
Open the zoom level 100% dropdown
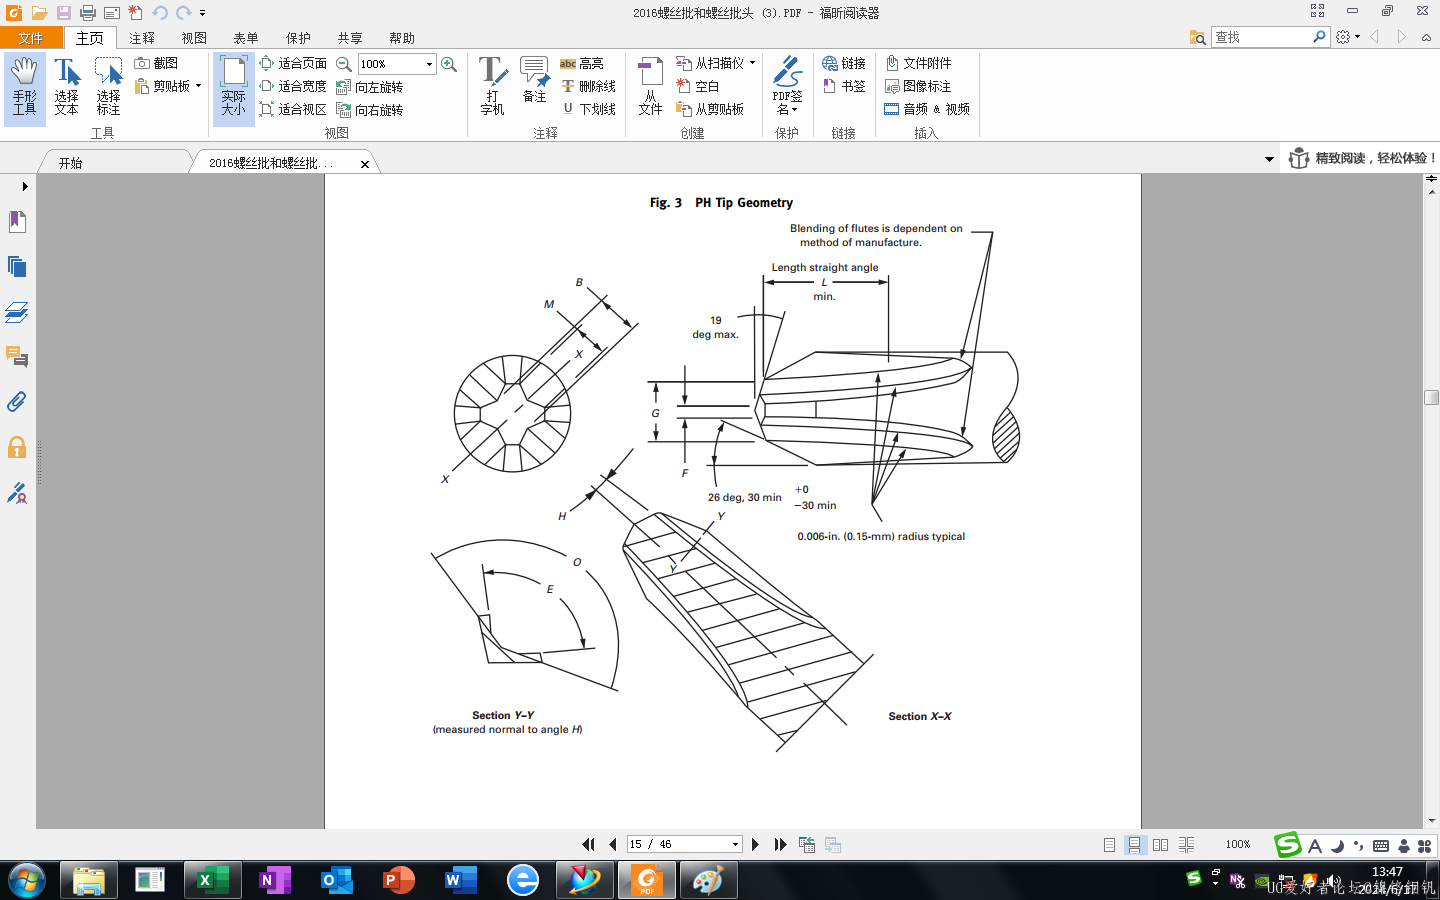point(430,64)
